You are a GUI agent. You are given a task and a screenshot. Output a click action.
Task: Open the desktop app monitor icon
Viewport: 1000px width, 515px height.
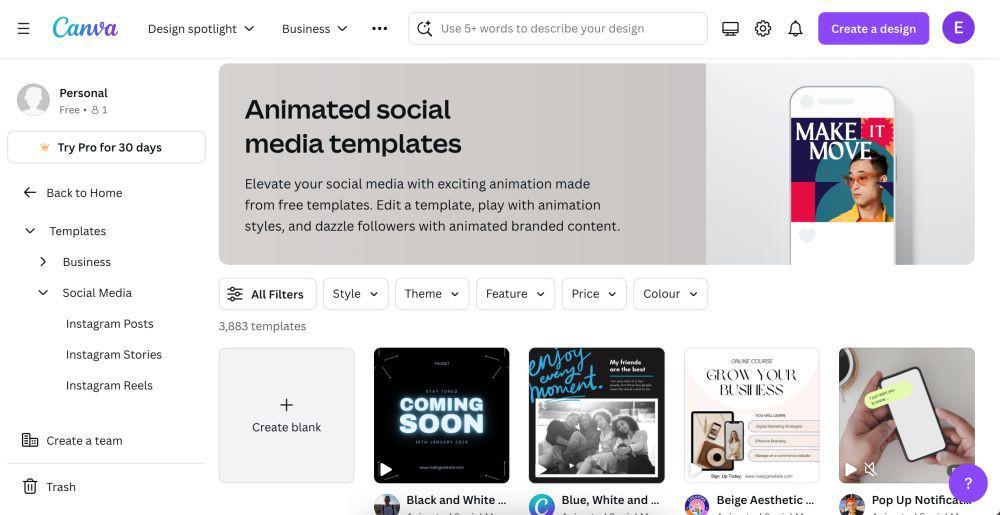[x=730, y=29]
